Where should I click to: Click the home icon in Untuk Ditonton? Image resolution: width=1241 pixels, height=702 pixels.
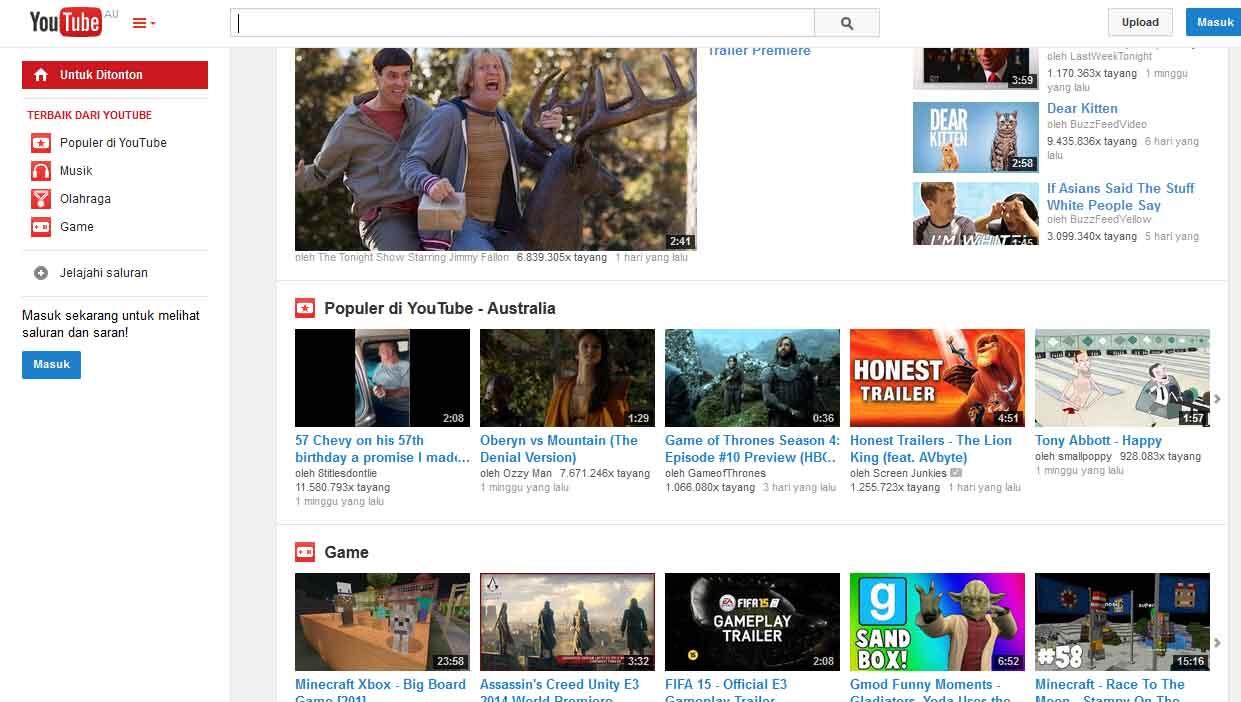(x=41, y=75)
